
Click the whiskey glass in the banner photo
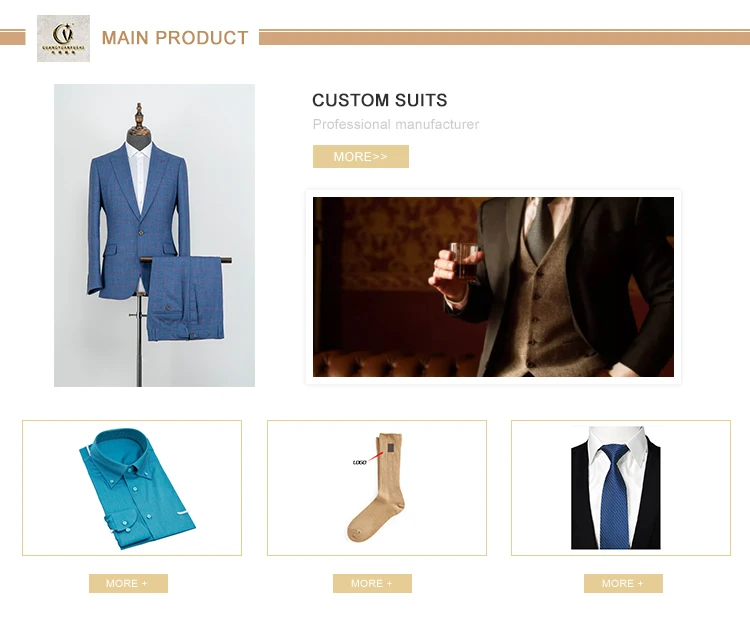pyautogui.click(x=464, y=261)
